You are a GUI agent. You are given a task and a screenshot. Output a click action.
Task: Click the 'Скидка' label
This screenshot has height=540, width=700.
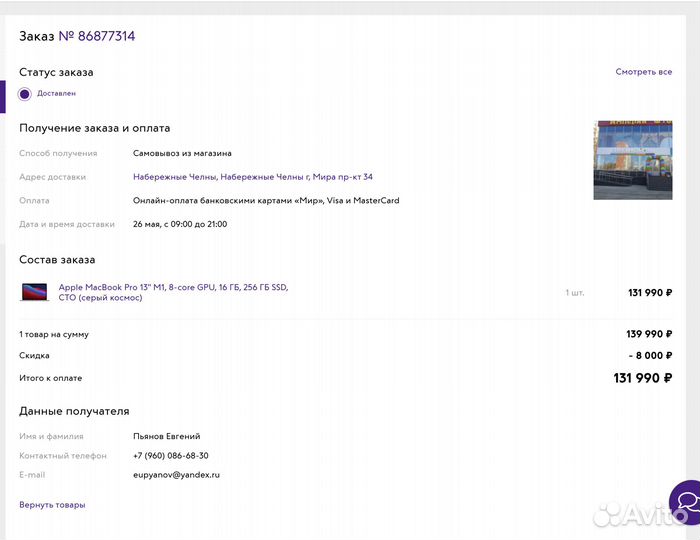coord(34,356)
